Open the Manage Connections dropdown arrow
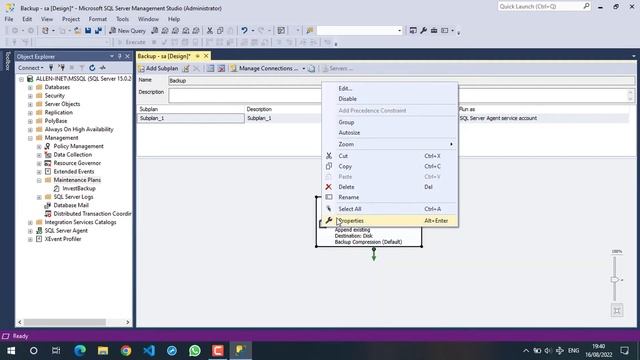Image resolution: width=640 pixels, height=360 pixels. pos(304,69)
